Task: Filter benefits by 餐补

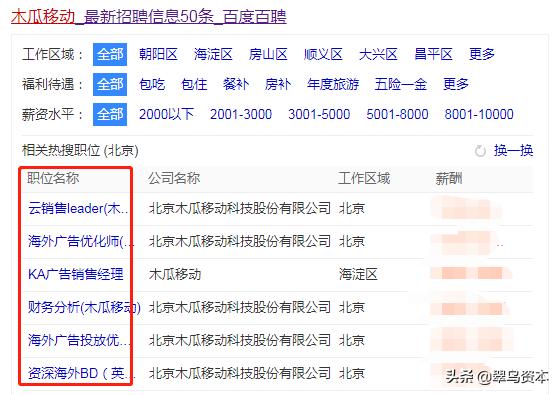Action: tap(236, 84)
